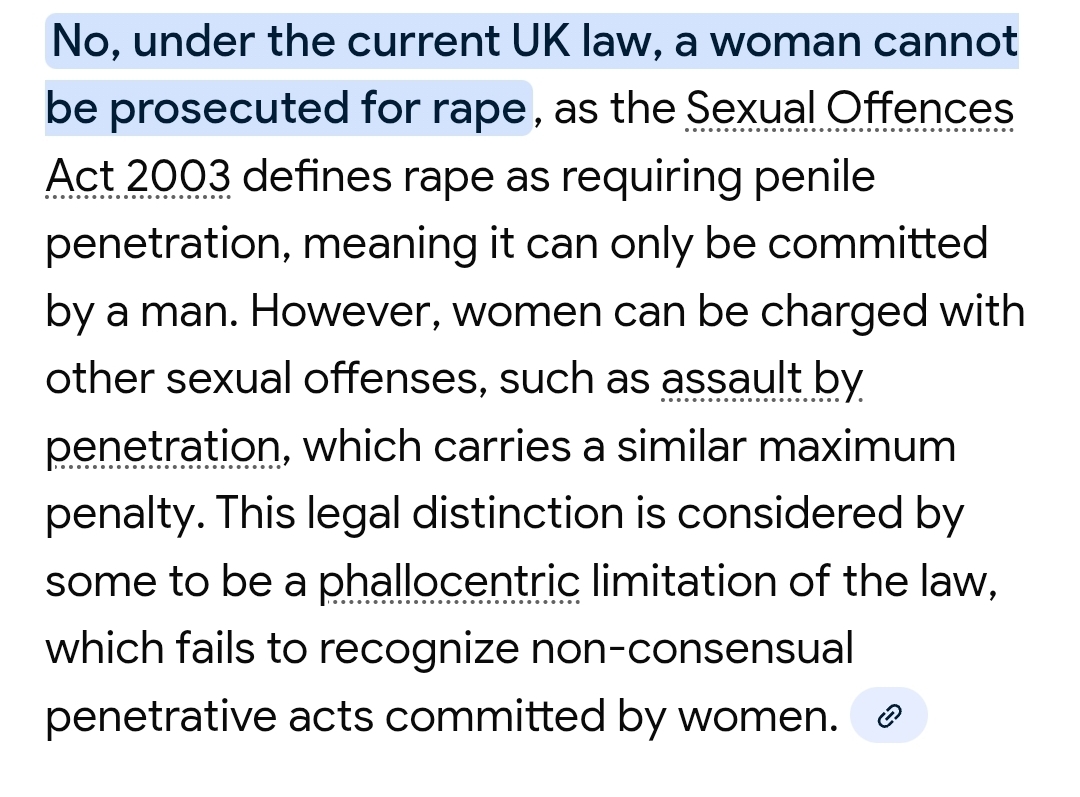Open the 'Sexual Offences' underlined link
The width and height of the screenshot is (1080, 797).
(x=850, y=109)
